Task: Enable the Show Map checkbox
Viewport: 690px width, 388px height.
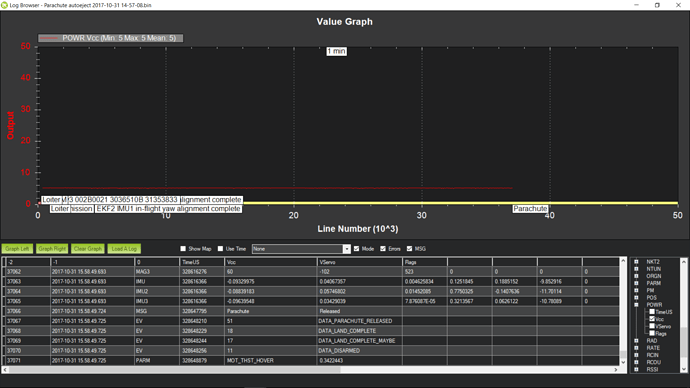Action: point(183,249)
